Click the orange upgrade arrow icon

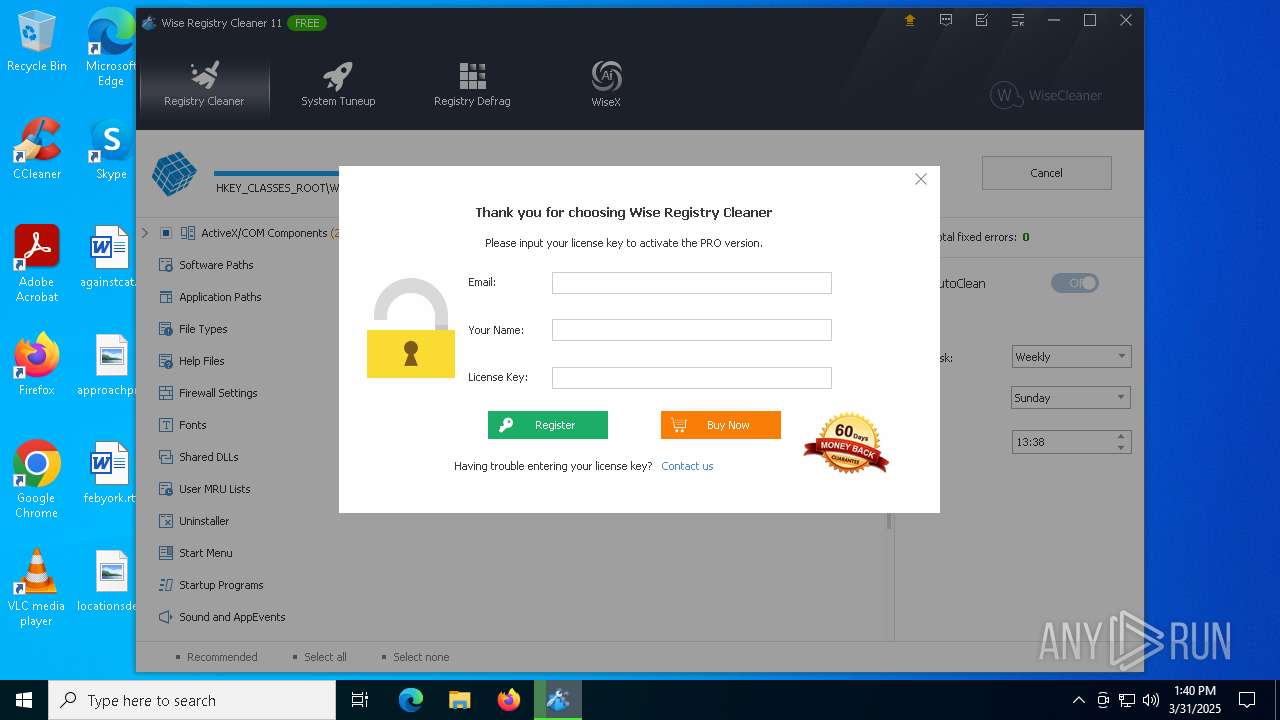coord(909,20)
